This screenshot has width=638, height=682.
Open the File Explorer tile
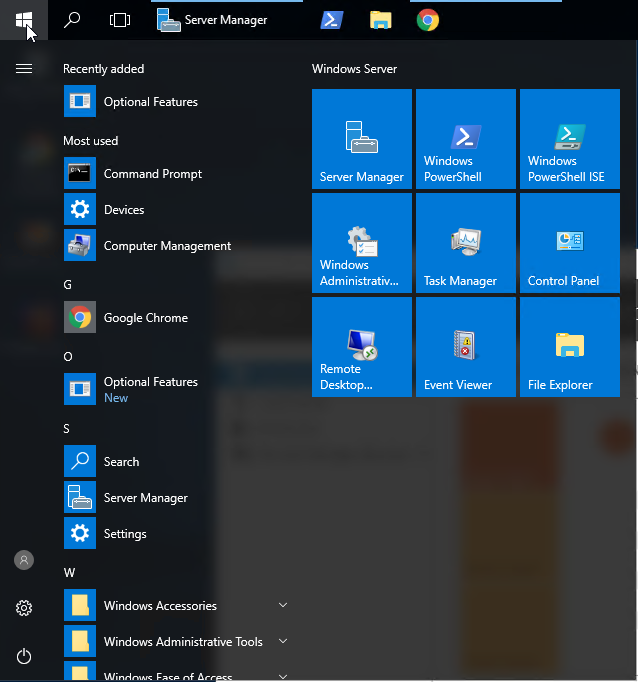(x=569, y=347)
